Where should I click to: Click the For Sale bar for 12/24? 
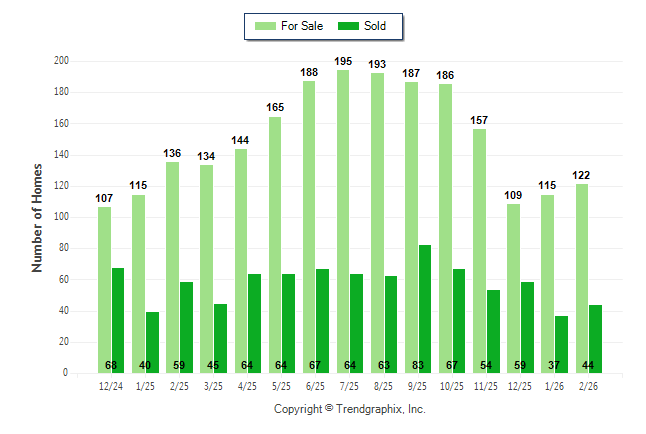[104, 289]
